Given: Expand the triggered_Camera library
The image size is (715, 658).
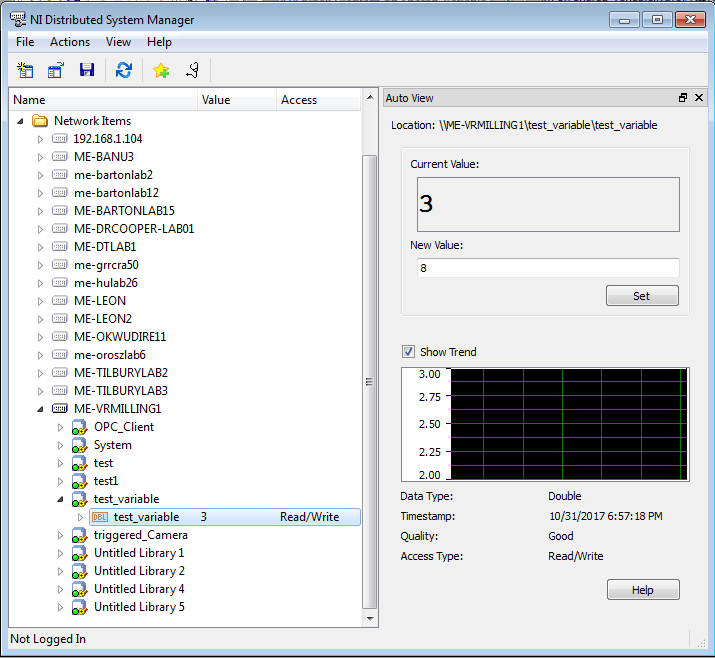Looking at the screenshot, I should pos(60,535).
